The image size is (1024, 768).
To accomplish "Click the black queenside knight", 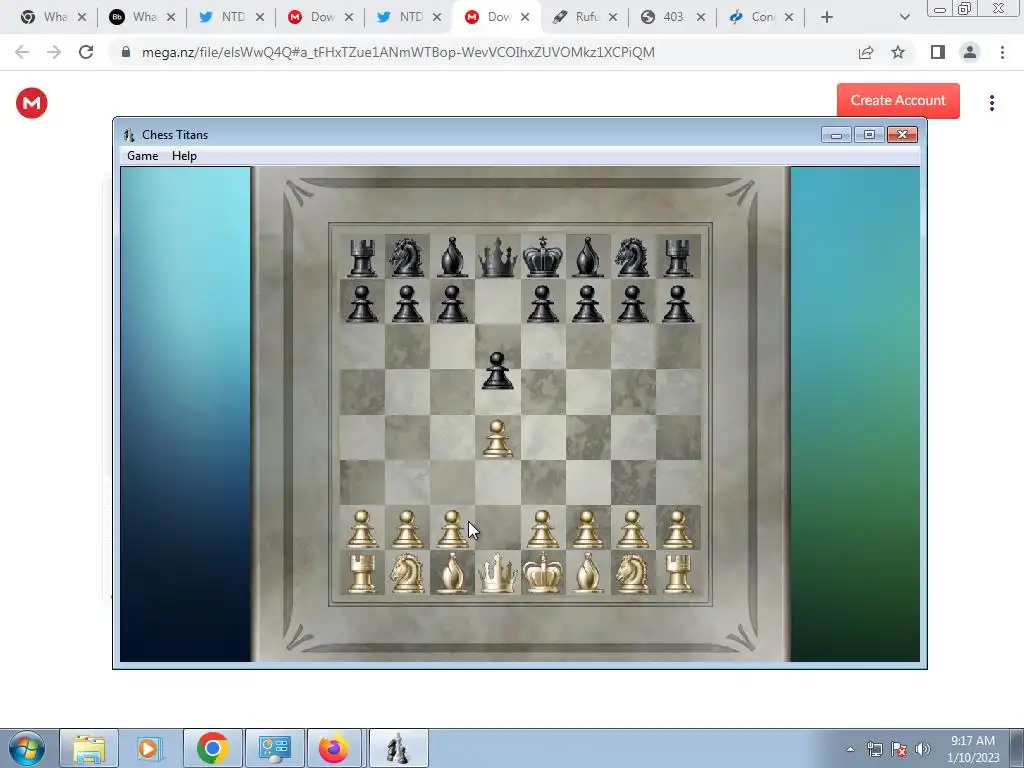I will (x=407, y=257).
